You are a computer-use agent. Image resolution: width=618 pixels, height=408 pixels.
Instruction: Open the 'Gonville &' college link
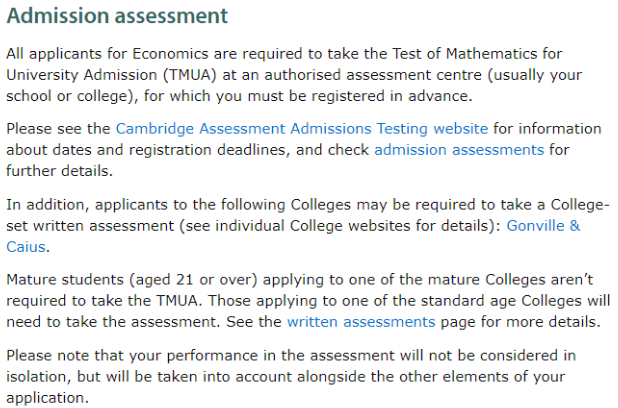coord(543,226)
